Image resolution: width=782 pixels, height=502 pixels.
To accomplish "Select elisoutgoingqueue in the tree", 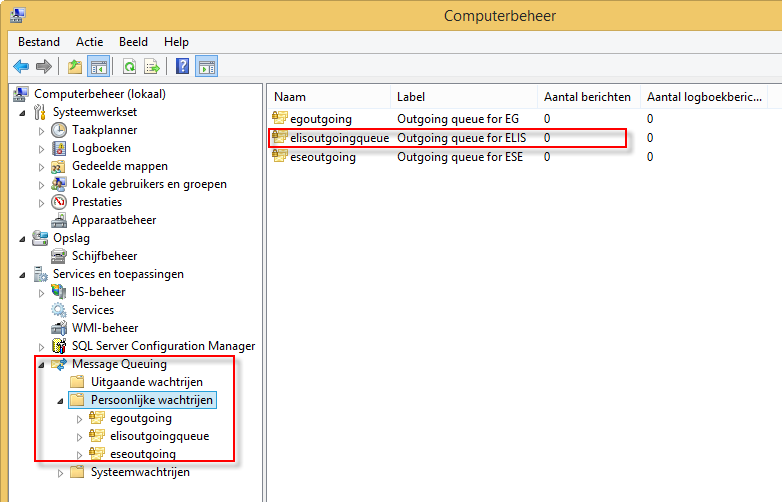I will coord(160,436).
